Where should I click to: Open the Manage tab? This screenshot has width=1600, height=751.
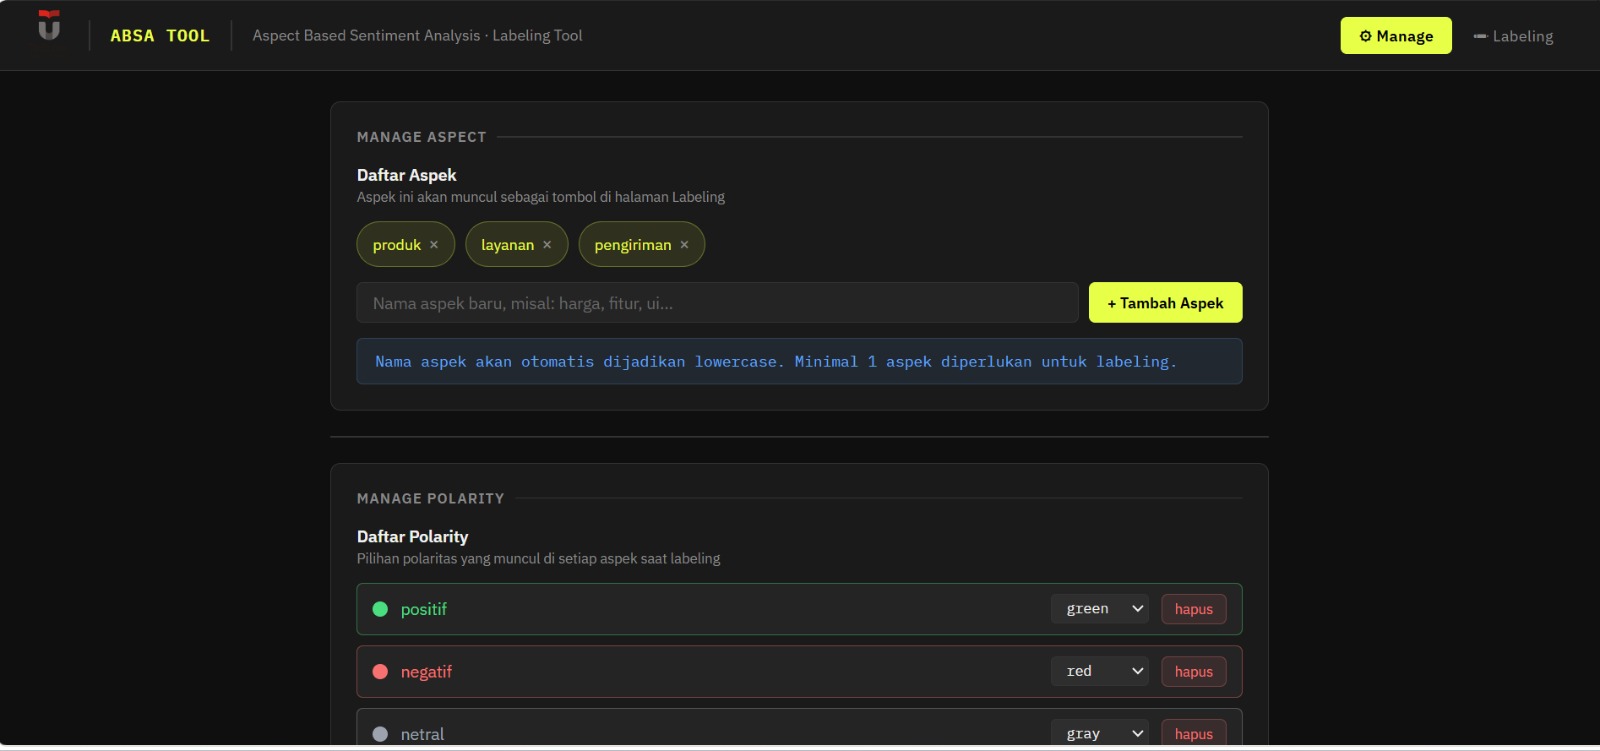pyautogui.click(x=1396, y=36)
